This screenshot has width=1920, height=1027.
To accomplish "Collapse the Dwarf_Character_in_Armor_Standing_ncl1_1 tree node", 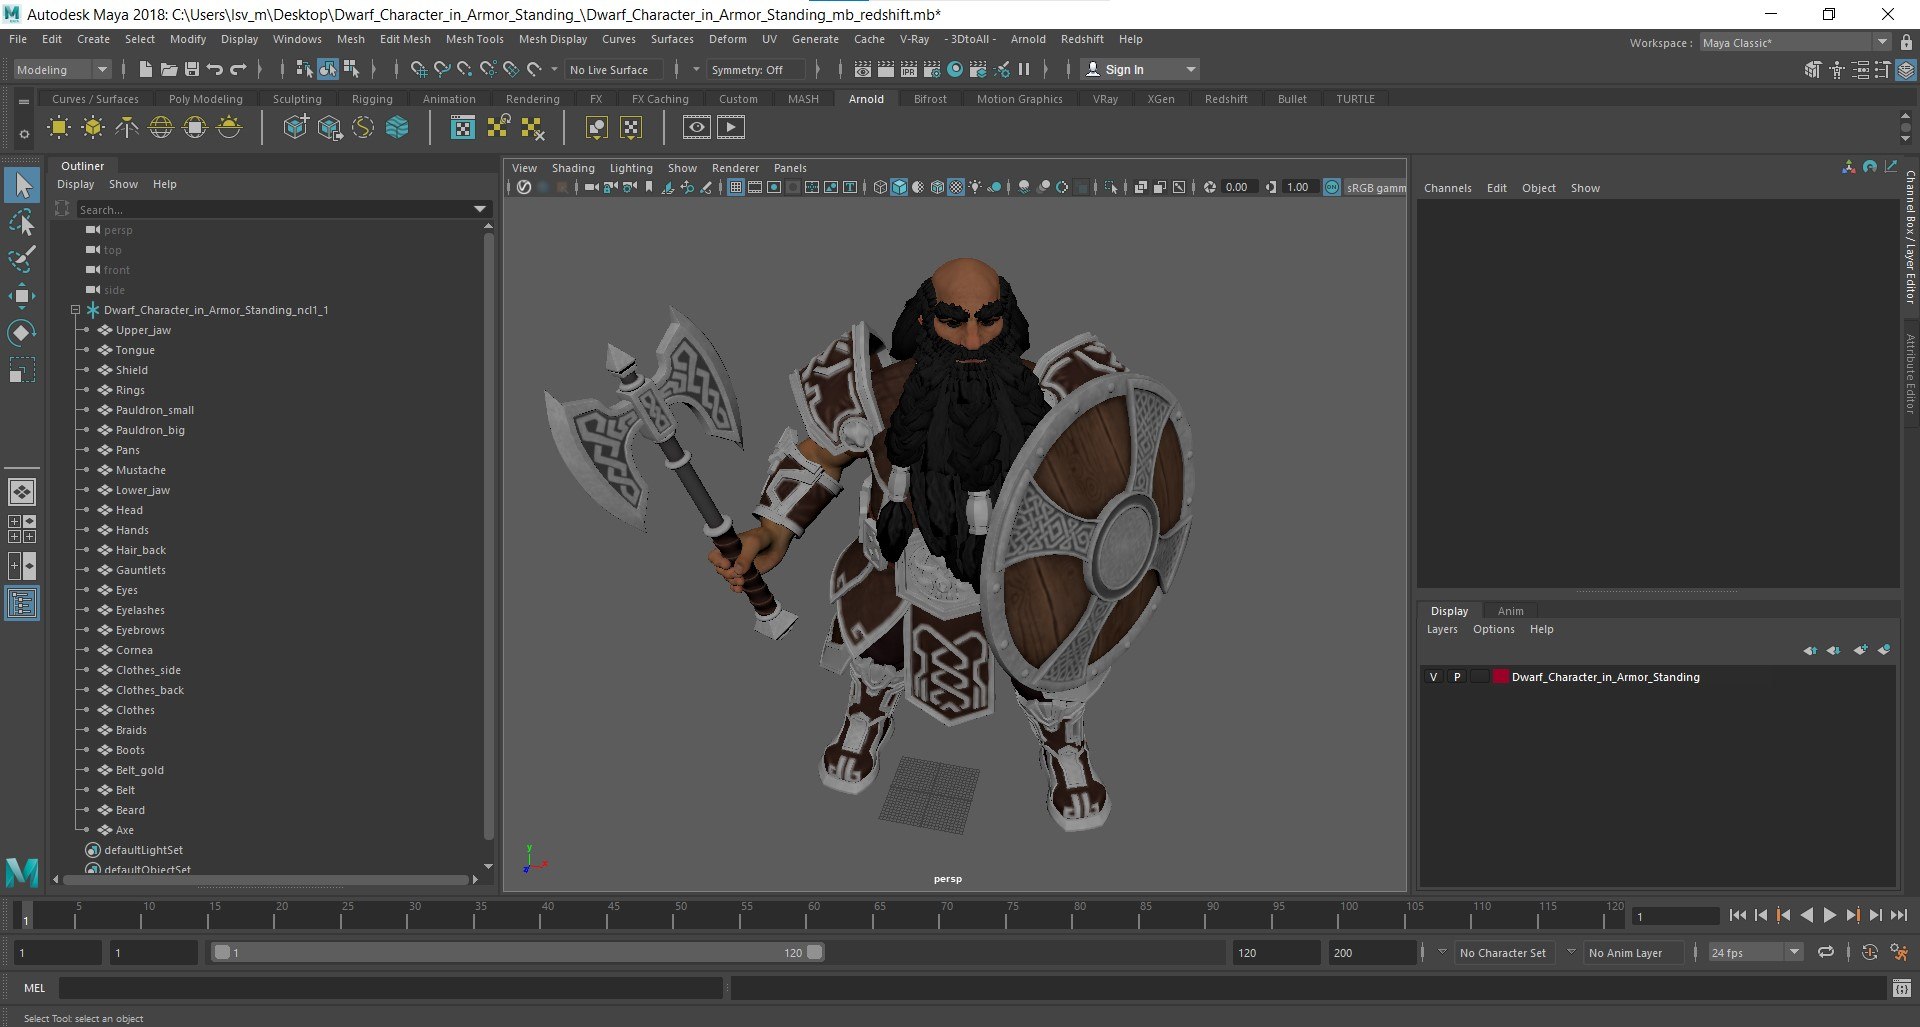I will 75,310.
